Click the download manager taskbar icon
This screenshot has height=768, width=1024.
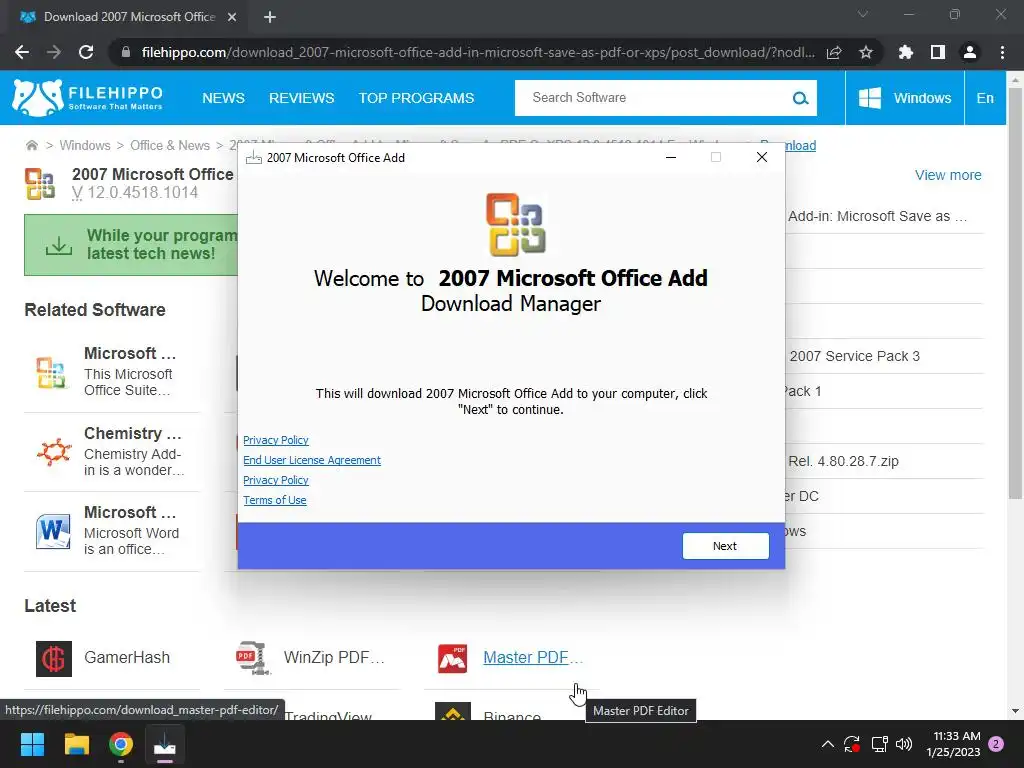[165, 744]
